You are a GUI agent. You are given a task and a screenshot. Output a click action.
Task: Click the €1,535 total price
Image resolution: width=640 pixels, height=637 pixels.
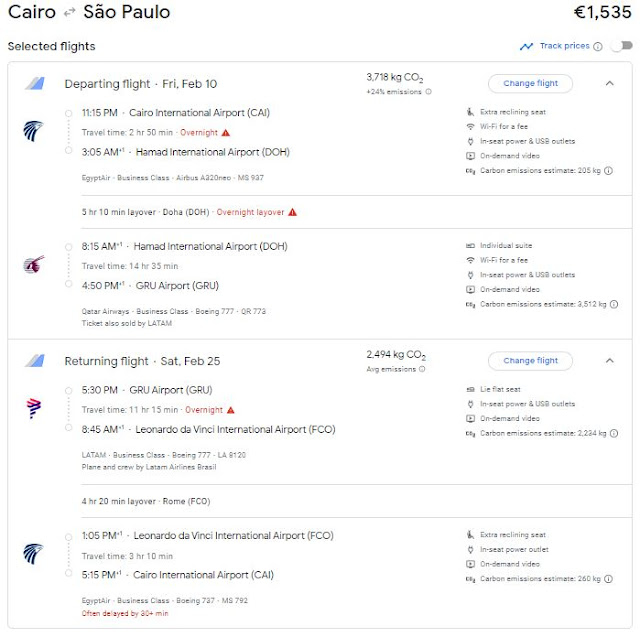598,14
